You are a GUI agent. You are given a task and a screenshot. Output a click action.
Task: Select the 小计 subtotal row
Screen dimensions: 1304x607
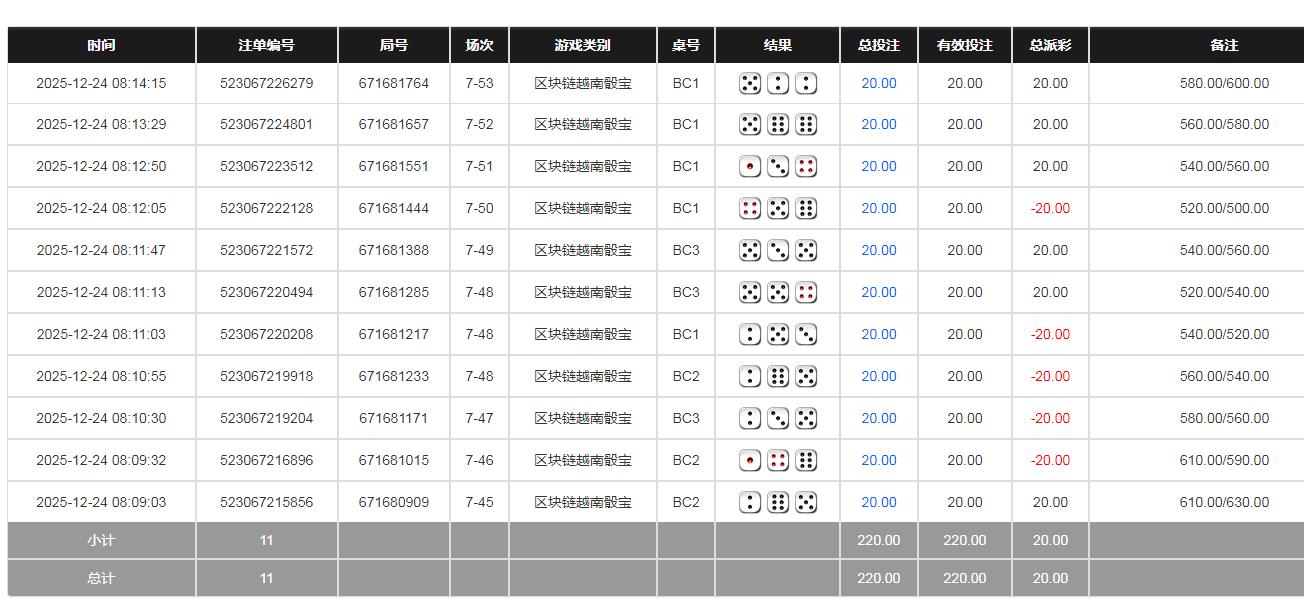[101, 540]
